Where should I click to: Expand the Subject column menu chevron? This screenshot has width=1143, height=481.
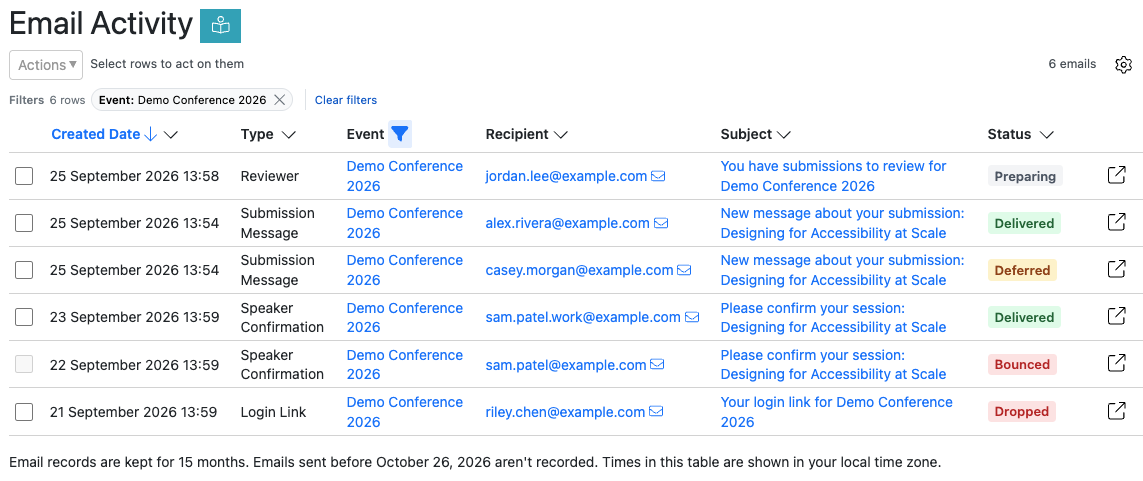pyautogui.click(x=784, y=135)
